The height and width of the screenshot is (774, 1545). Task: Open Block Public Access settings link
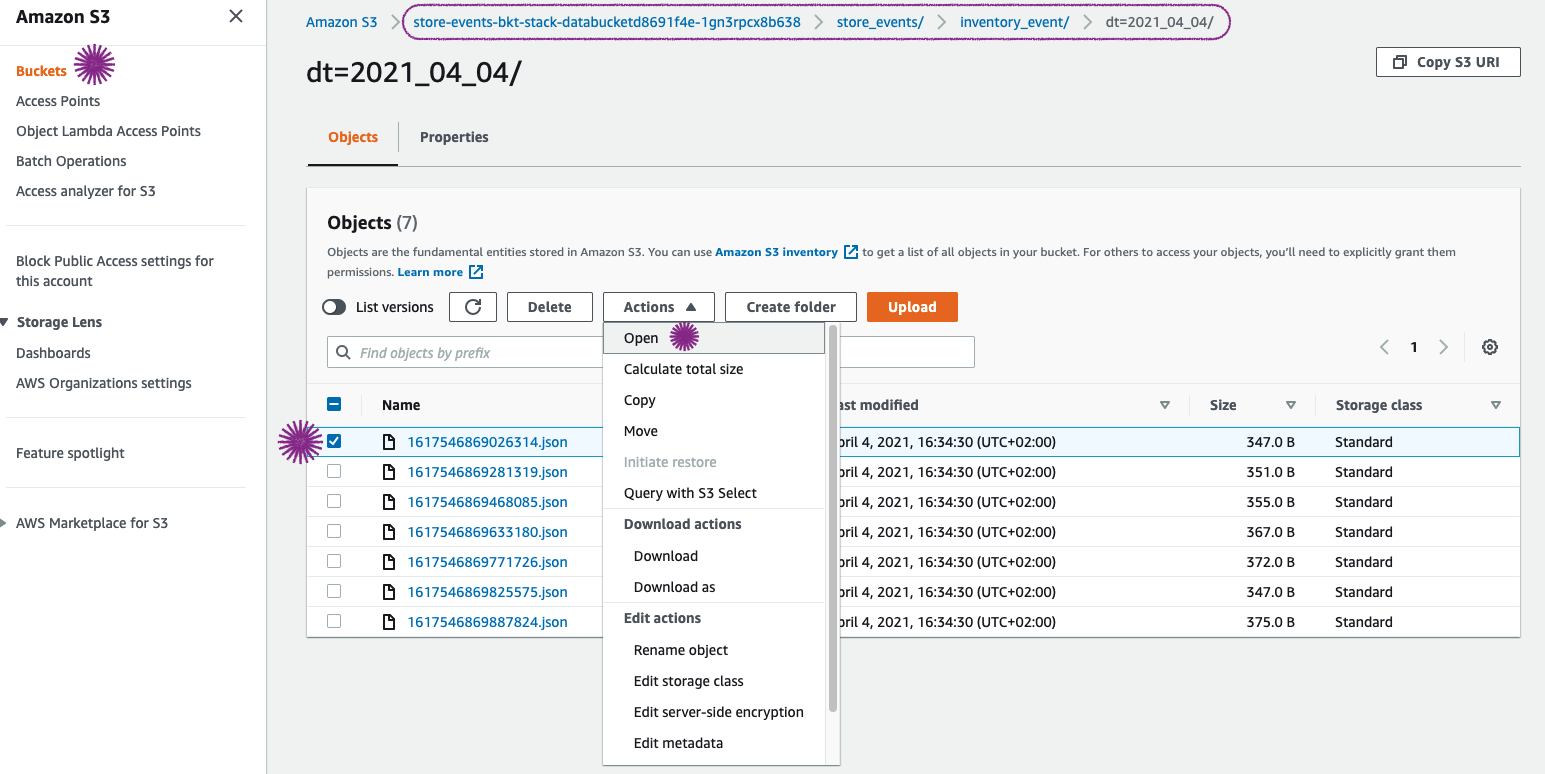click(115, 271)
